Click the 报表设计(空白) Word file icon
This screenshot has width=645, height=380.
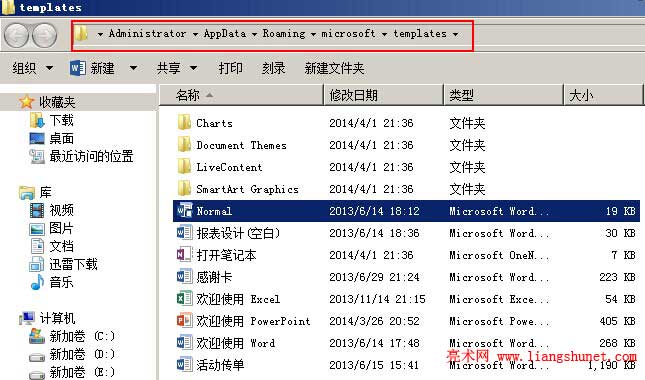184,233
